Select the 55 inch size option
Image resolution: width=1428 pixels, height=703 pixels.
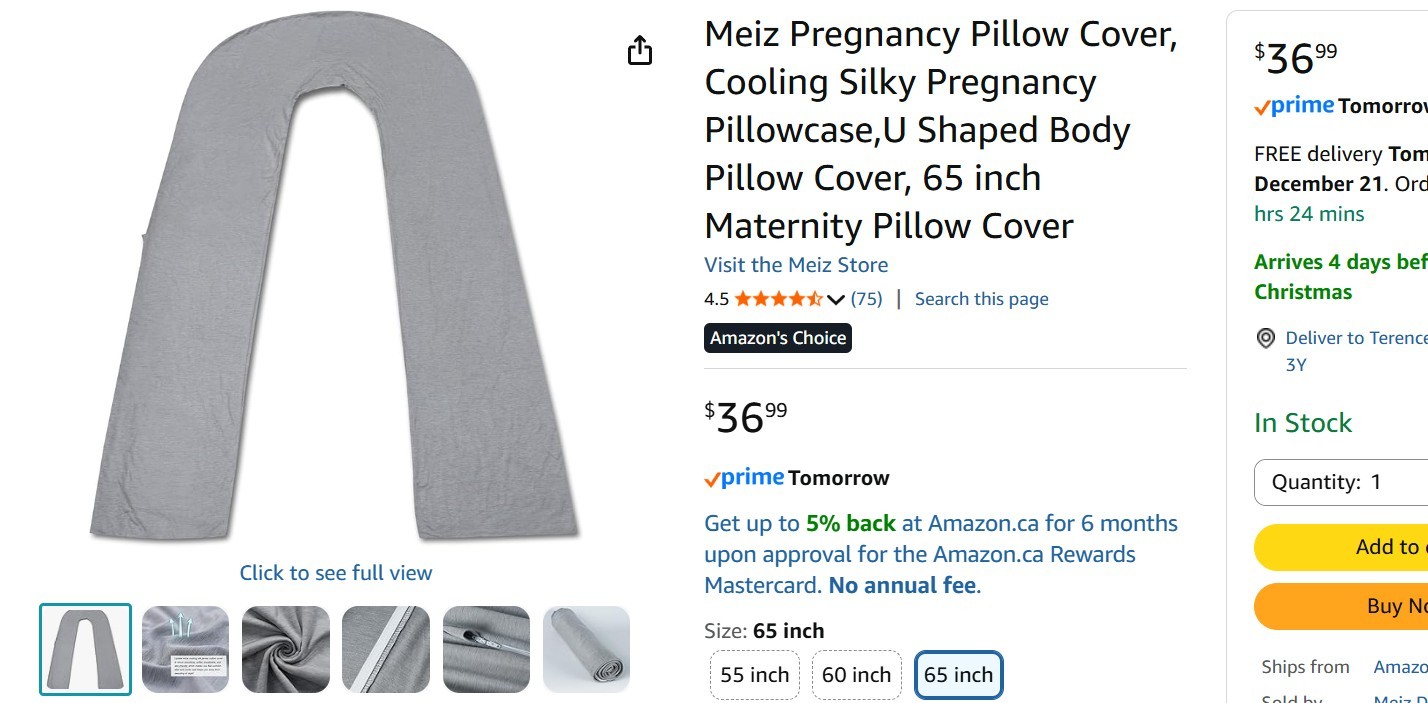pyautogui.click(x=755, y=675)
